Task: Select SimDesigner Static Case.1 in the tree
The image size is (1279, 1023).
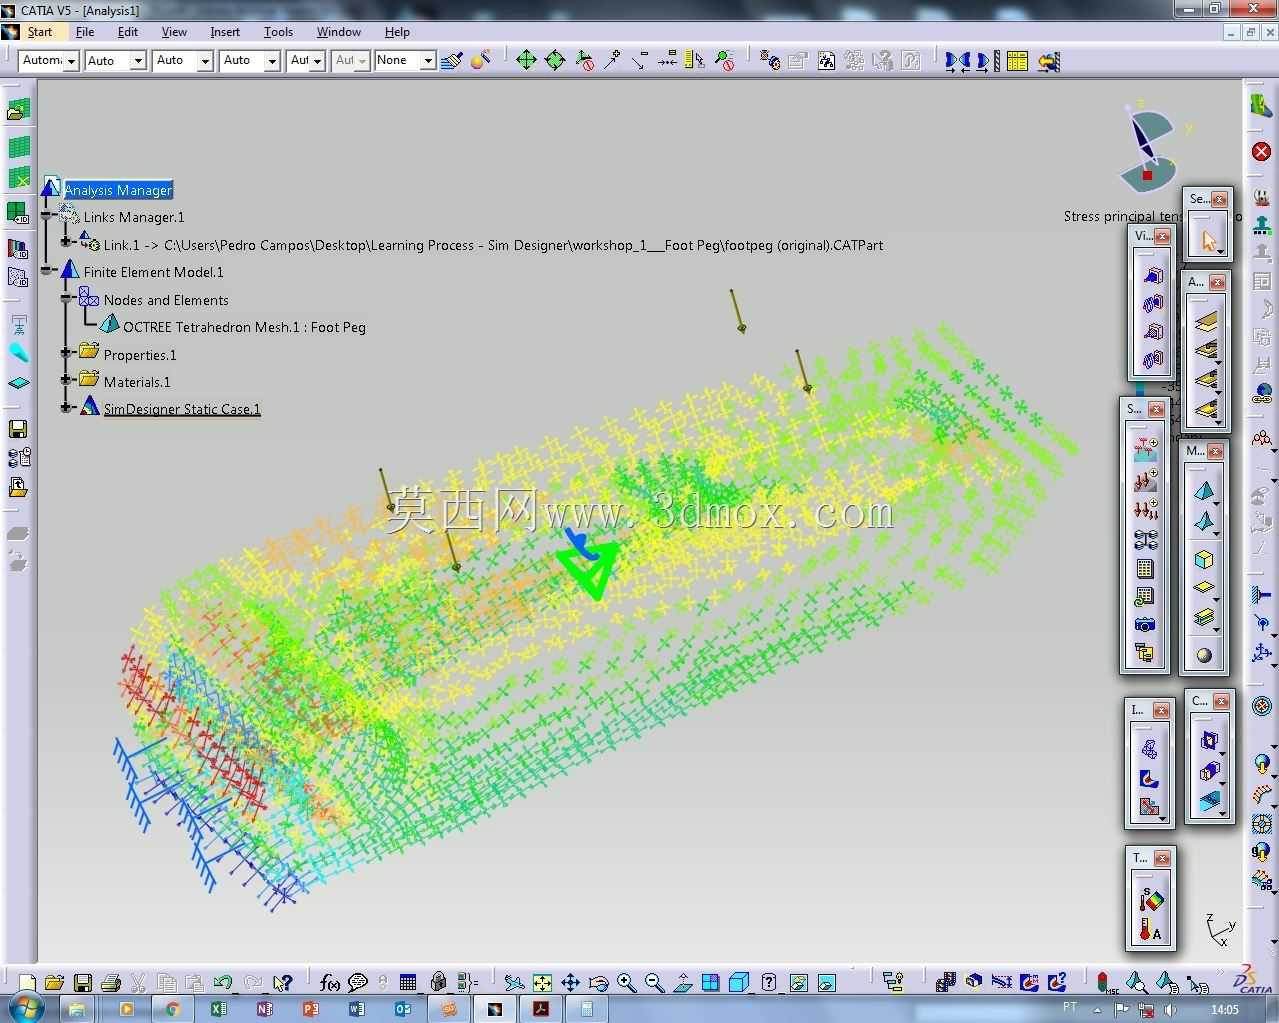Action: tap(182, 409)
